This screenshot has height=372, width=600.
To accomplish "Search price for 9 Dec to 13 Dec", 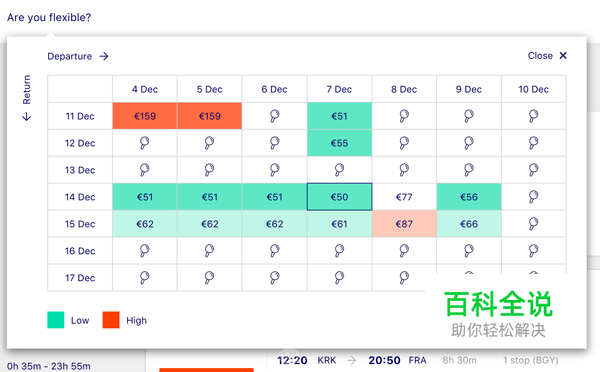I will click(x=469, y=170).
